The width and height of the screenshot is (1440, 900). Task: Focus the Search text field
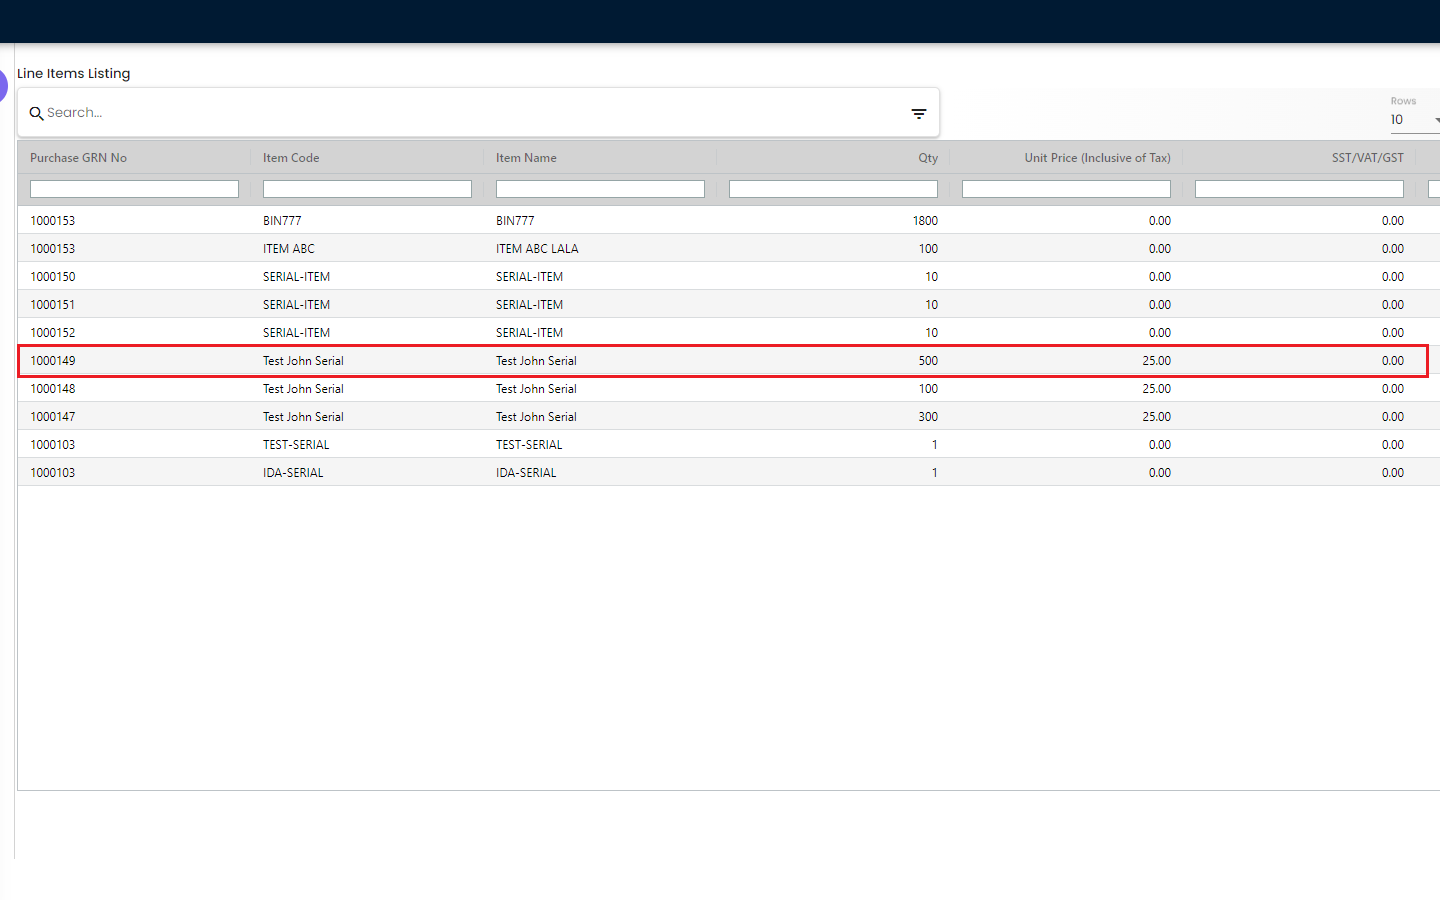pos(470,113)
